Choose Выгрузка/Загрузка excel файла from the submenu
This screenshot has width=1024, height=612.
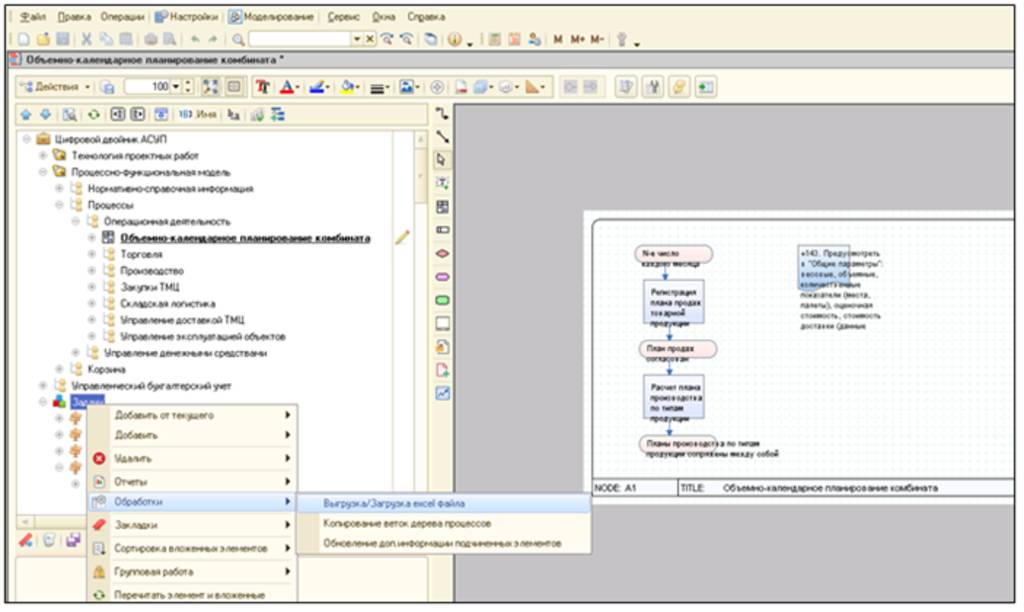(394, 503)
